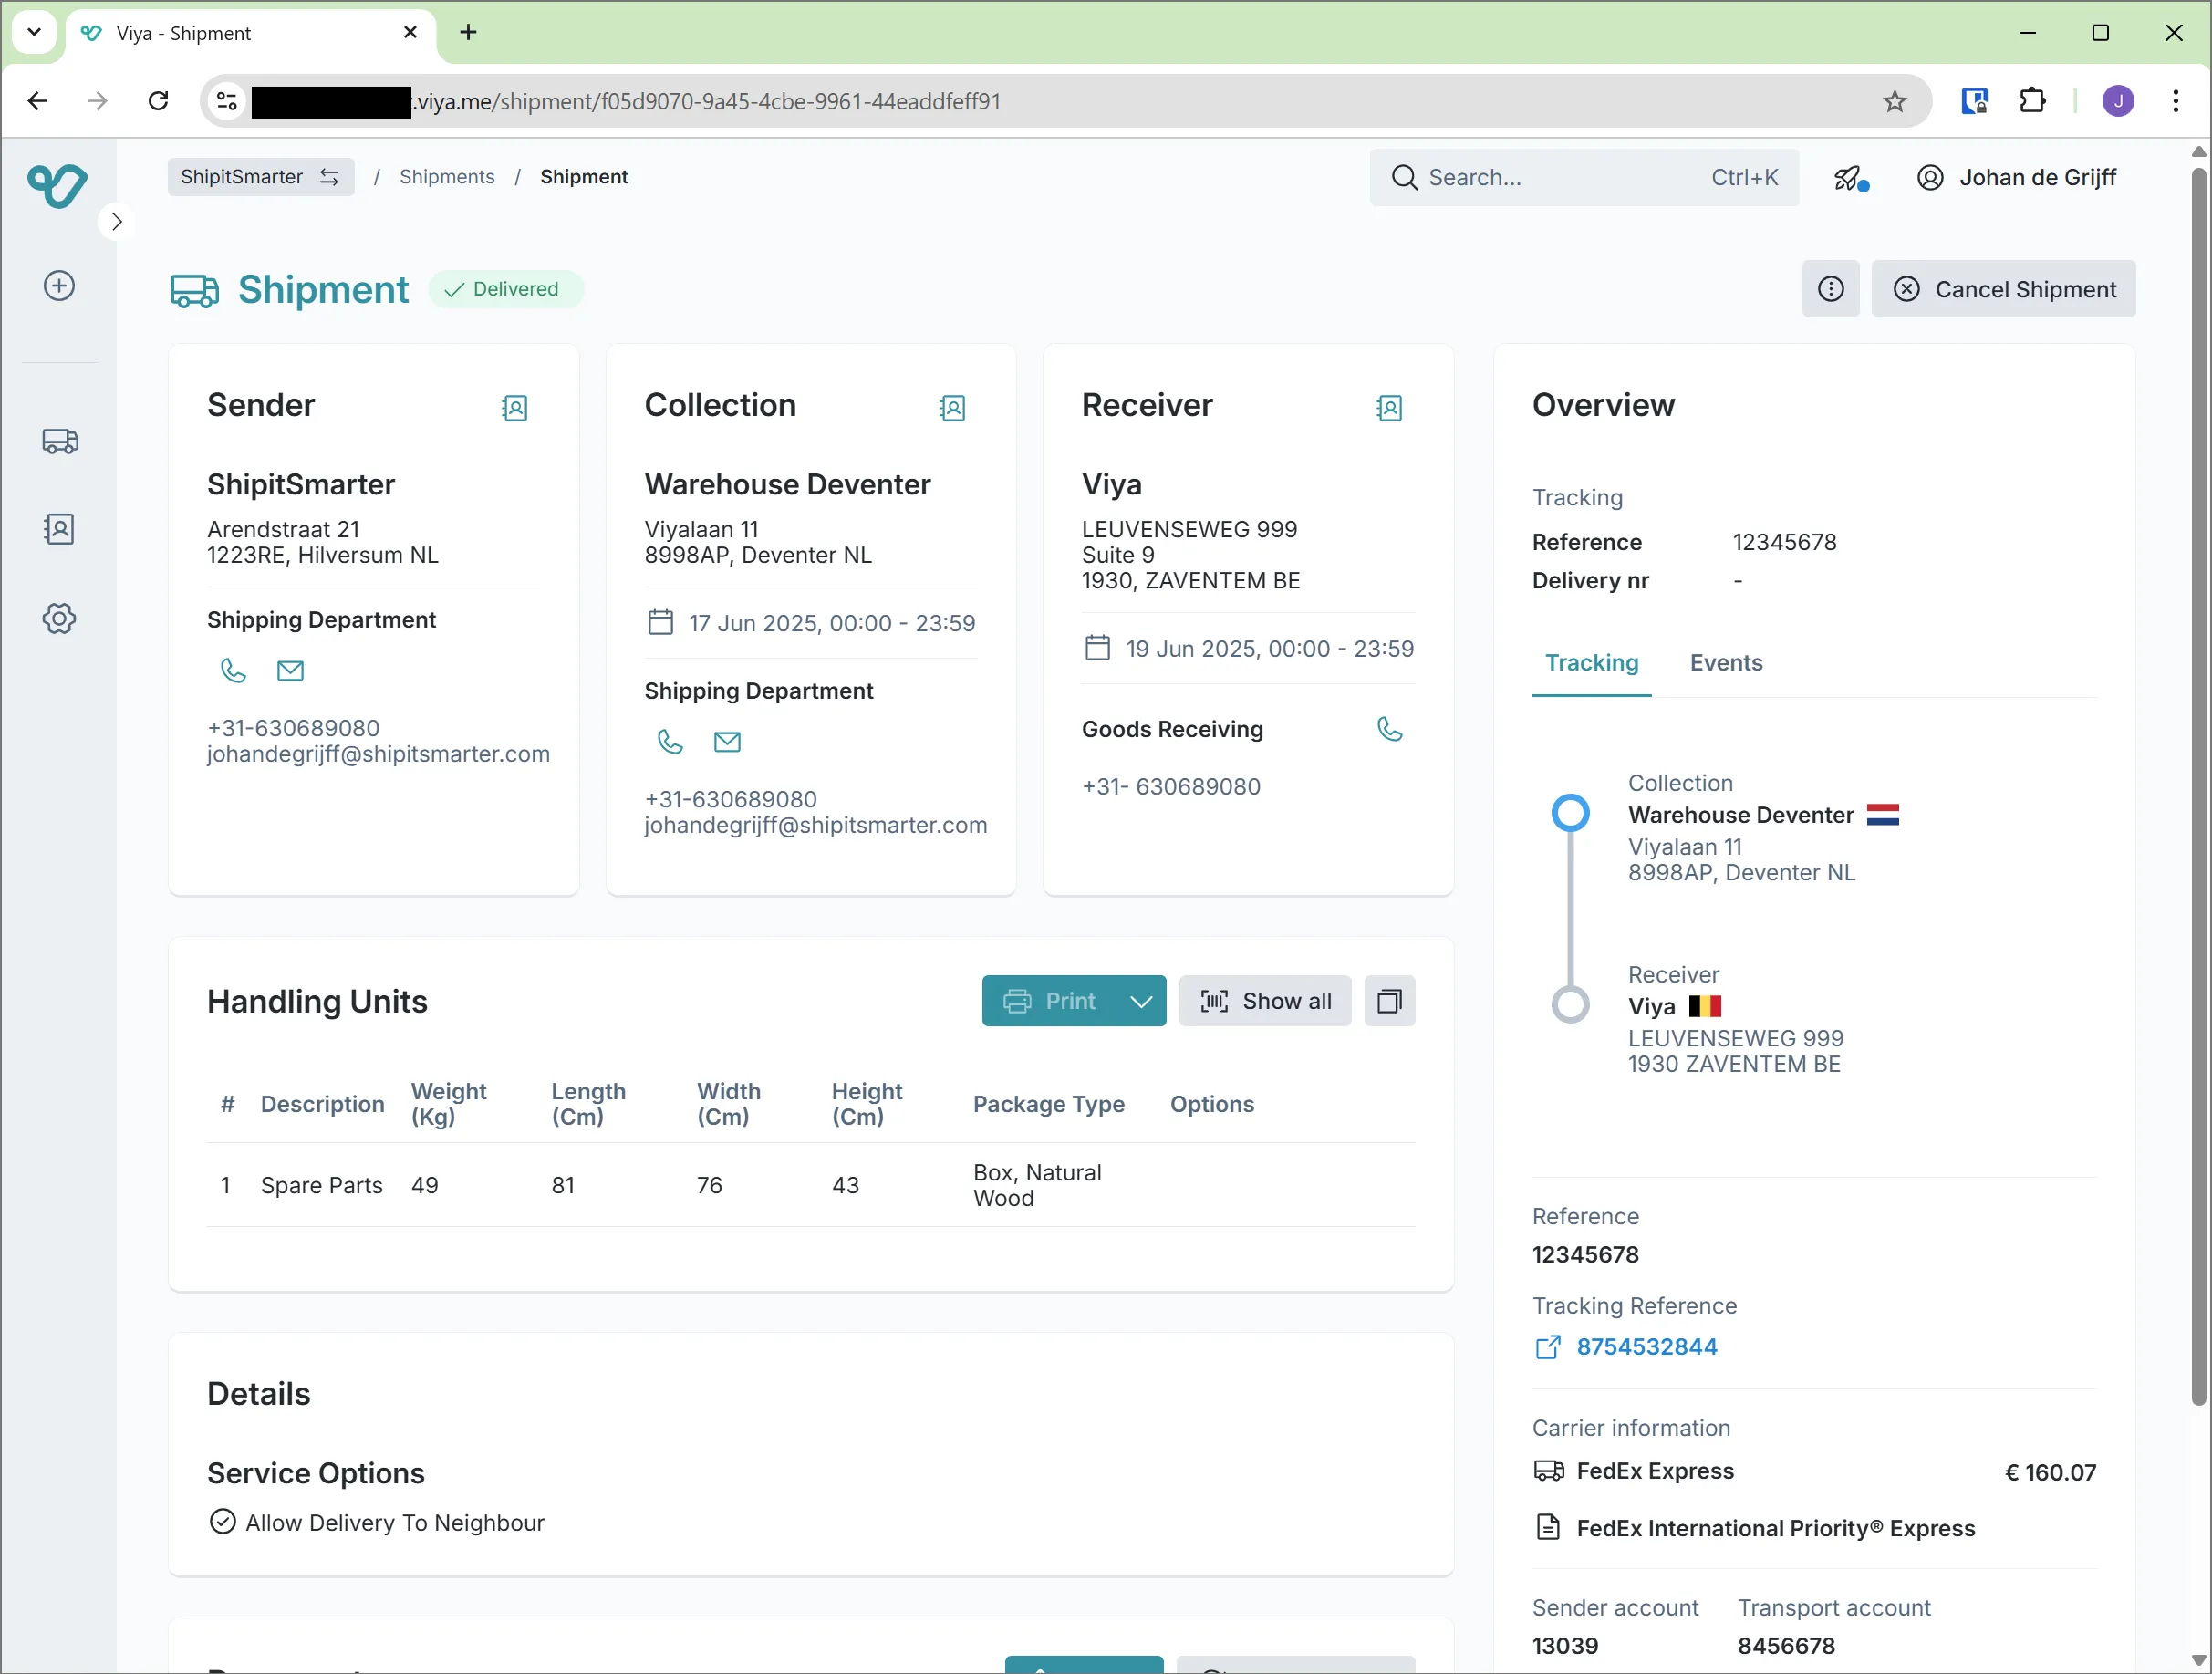Click shipment info circle icon

(1830, 289)
